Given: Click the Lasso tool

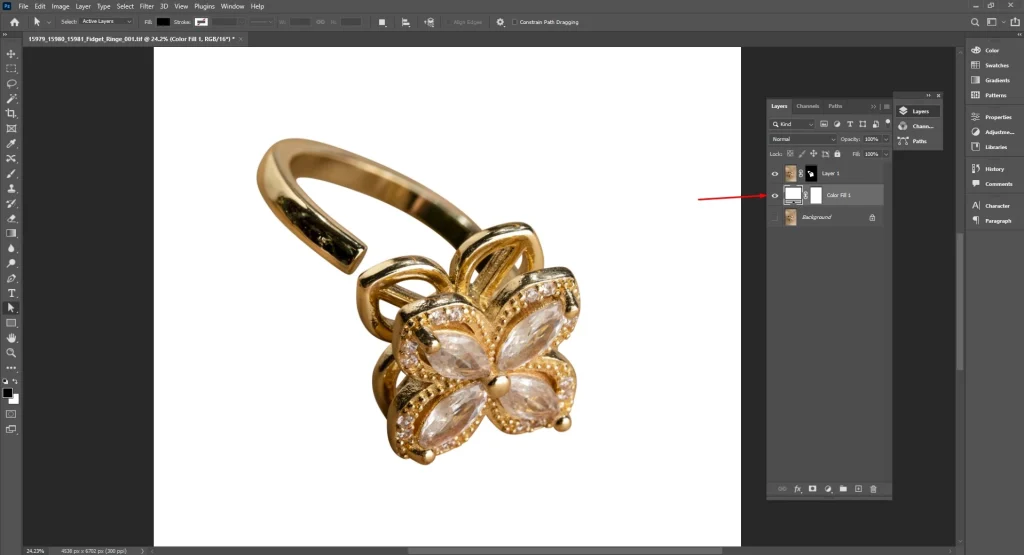Looking at the screenshot, I should pyautogui.click(x=12, y=84).
